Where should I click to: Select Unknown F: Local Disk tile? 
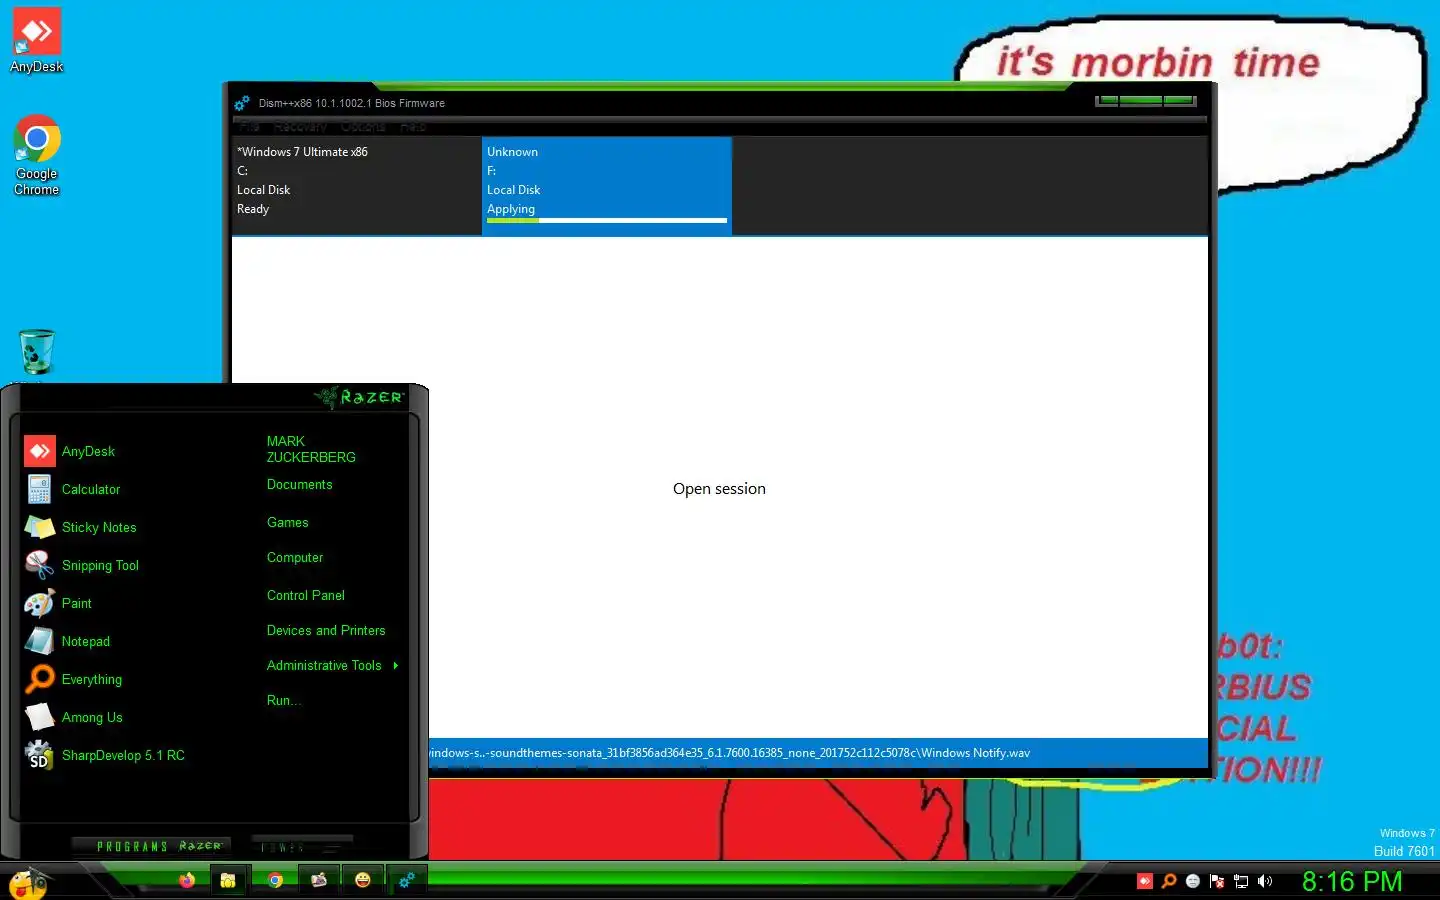pyautogui.click(x=607, y=186)
